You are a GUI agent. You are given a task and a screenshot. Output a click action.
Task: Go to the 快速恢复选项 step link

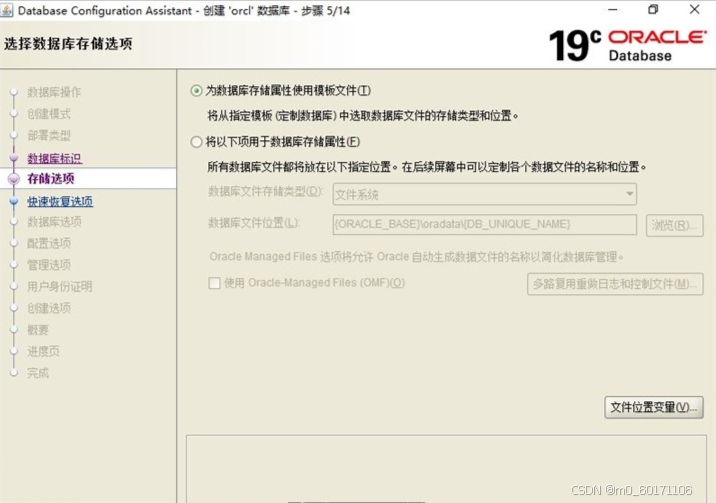(x=60, y=201)
